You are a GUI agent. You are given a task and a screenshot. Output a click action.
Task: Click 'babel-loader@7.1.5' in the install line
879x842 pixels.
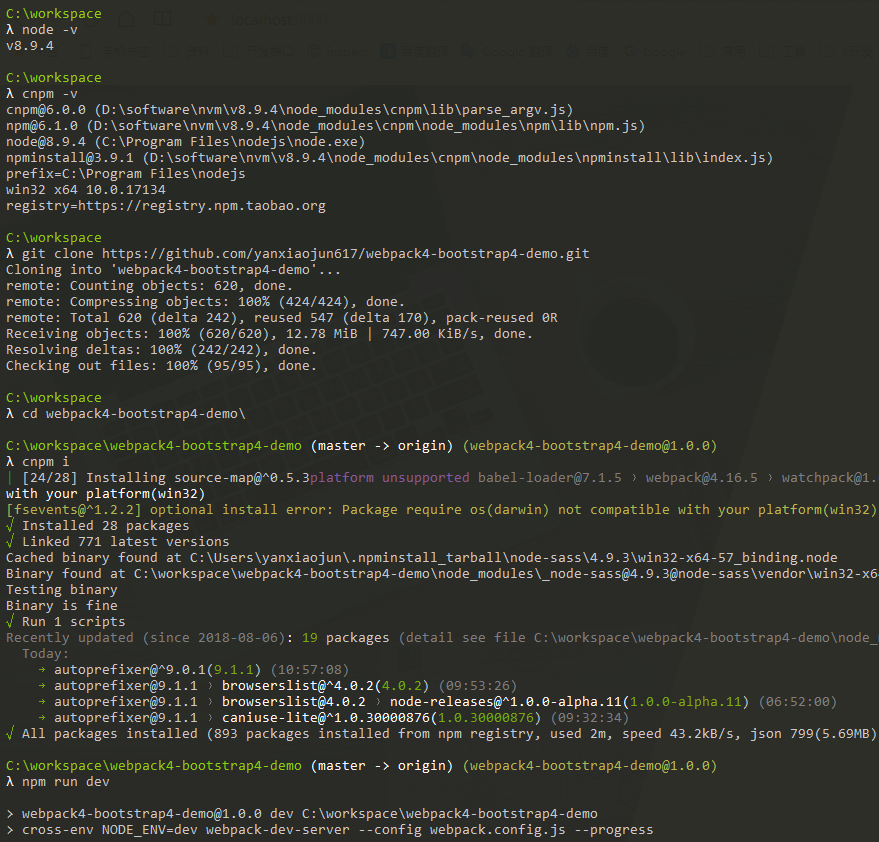tap(549, 478)
